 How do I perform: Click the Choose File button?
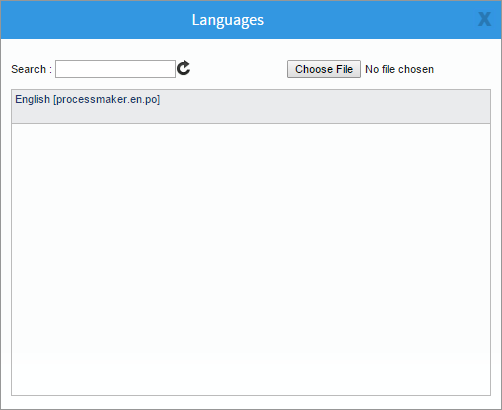[x=324, y=69]
